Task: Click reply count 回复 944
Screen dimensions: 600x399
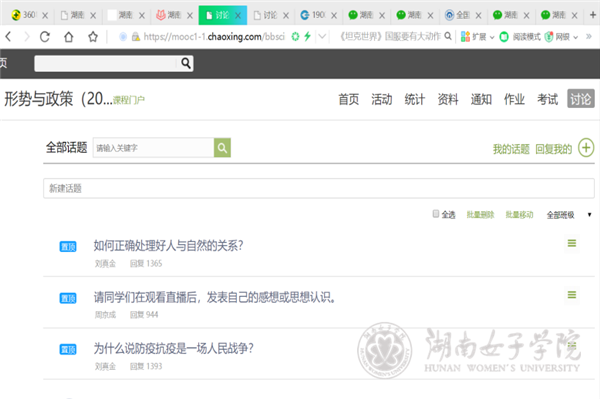Action: [144, 315]
